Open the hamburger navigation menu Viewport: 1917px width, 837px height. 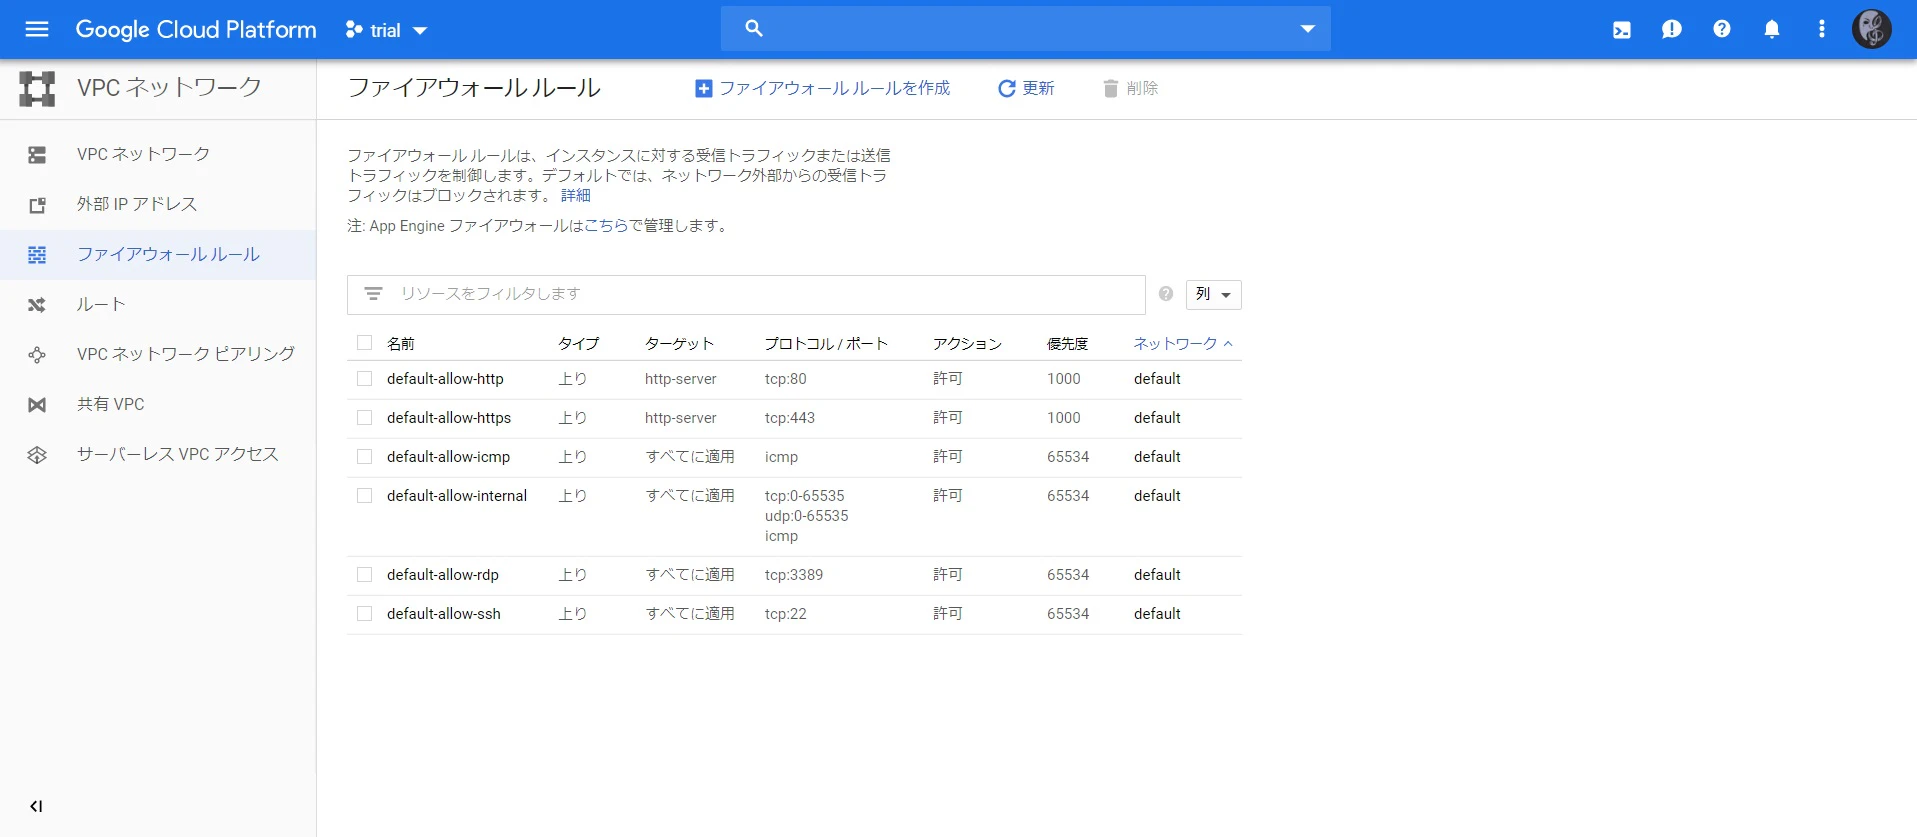(x=37, y=29)
